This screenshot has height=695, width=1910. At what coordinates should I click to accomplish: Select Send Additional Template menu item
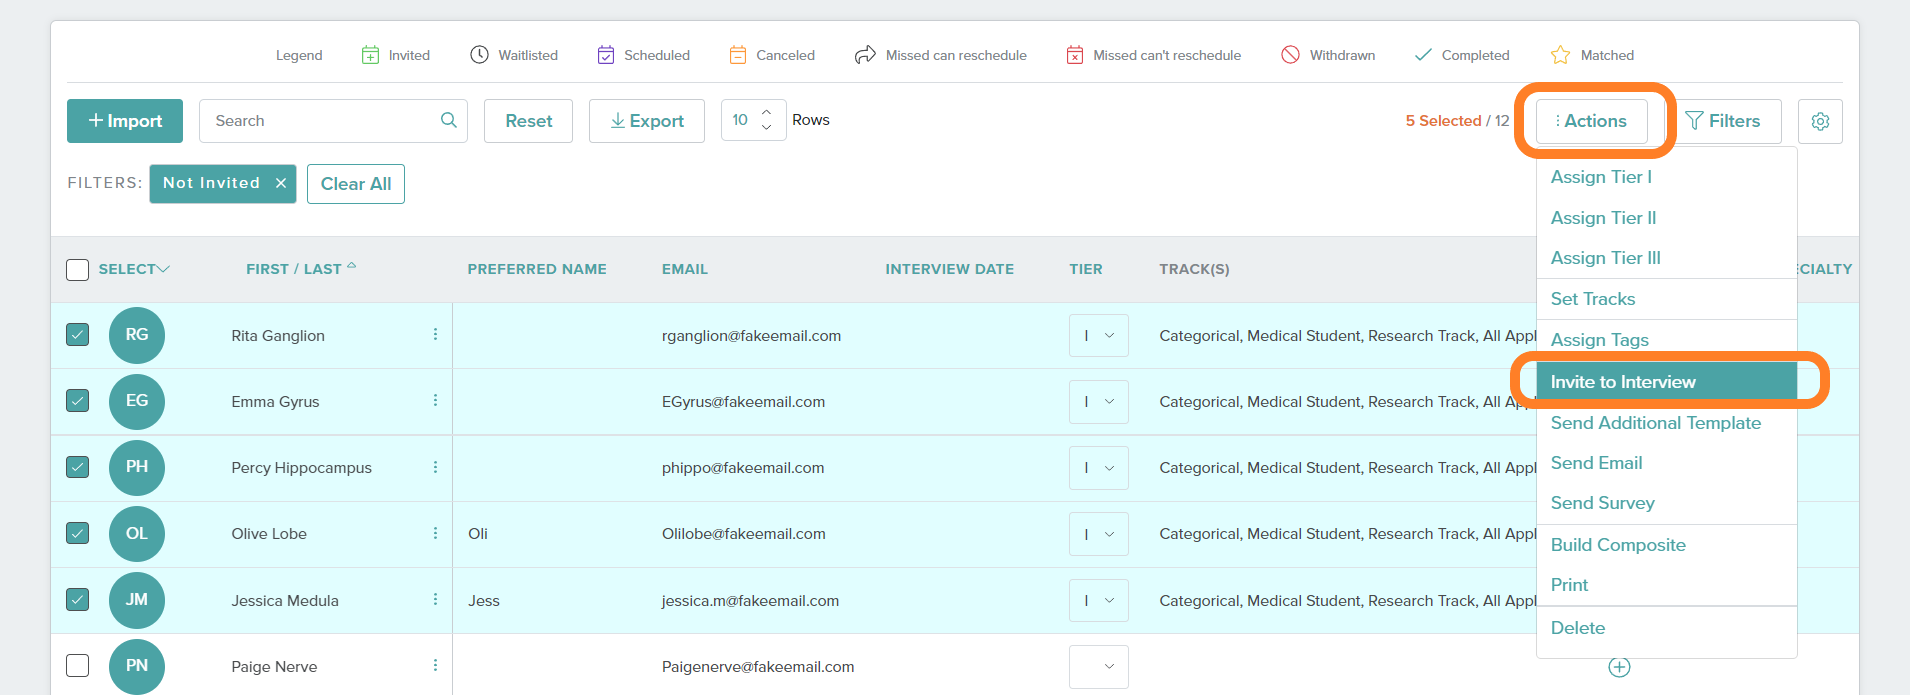pyautogui.click(x=1655, y=423)
